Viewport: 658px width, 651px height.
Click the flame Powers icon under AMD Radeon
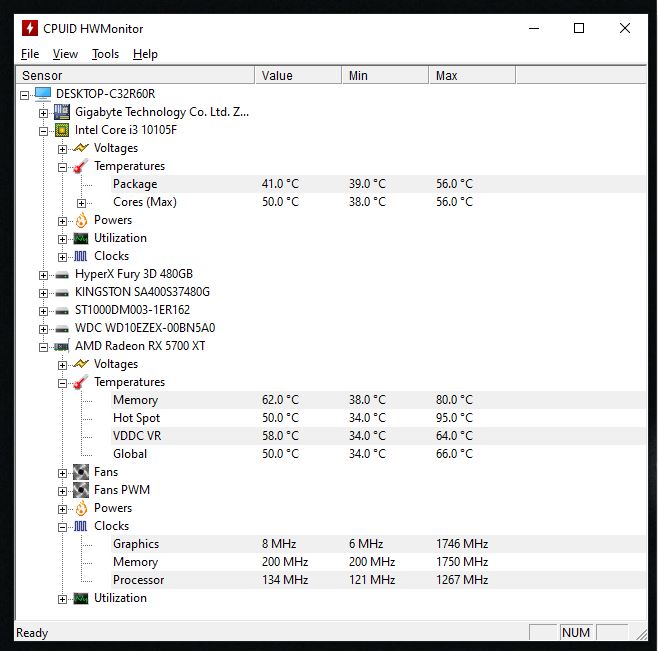click(x=81, y=508)
